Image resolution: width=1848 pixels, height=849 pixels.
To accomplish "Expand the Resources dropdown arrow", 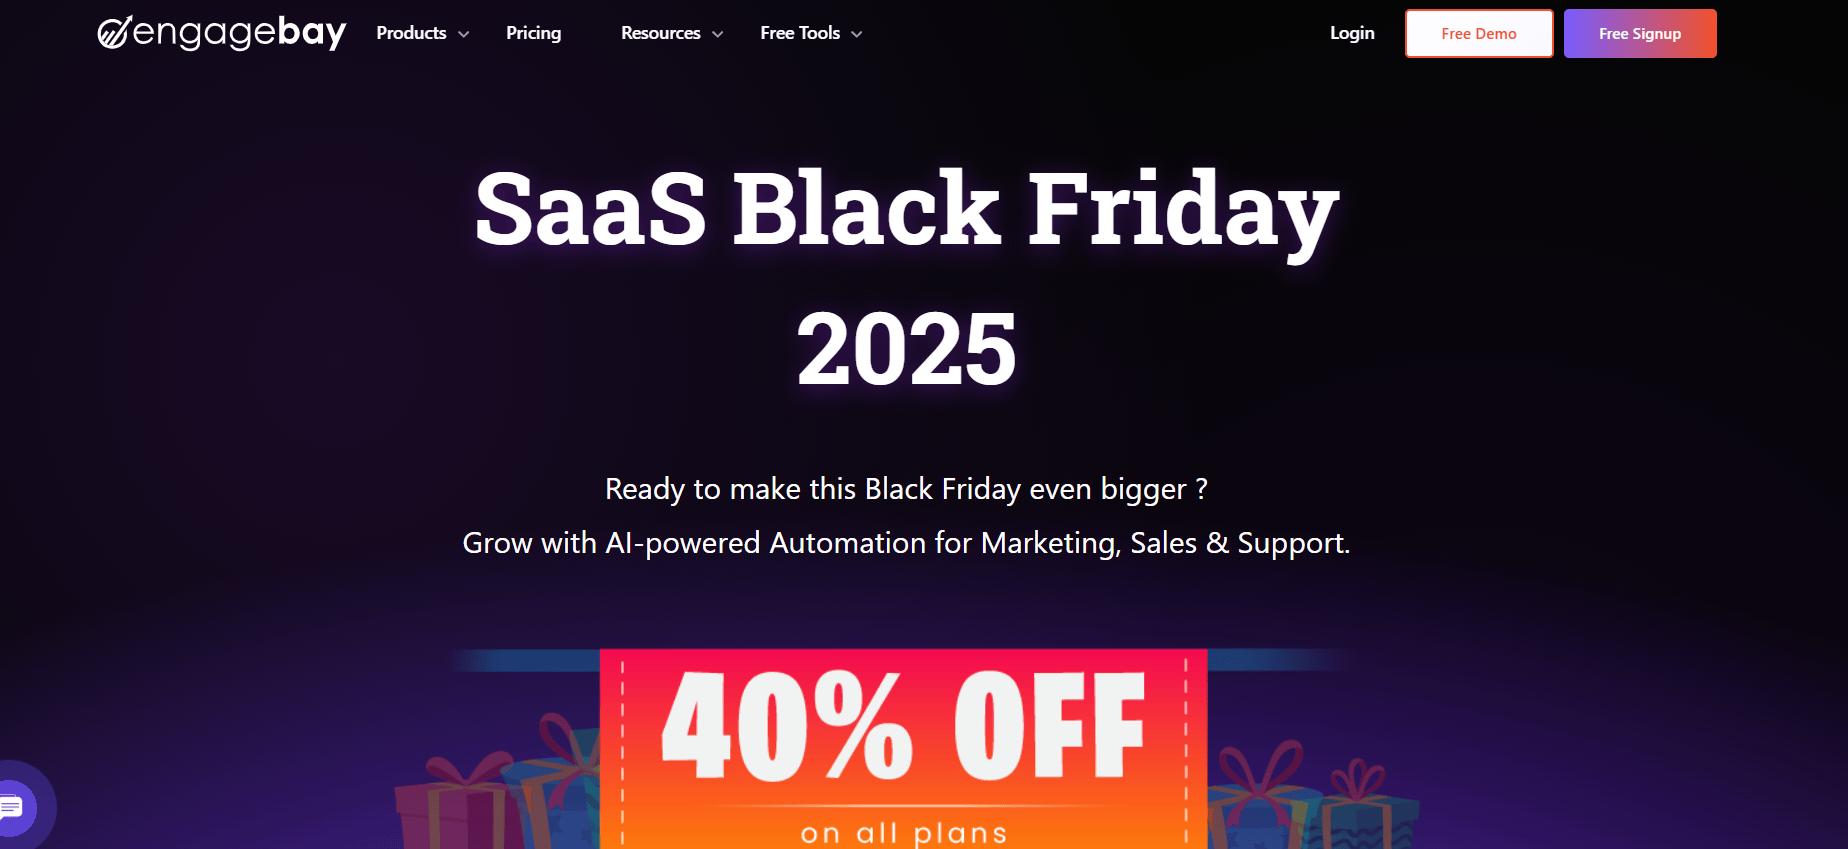I will tap(717, 34).
